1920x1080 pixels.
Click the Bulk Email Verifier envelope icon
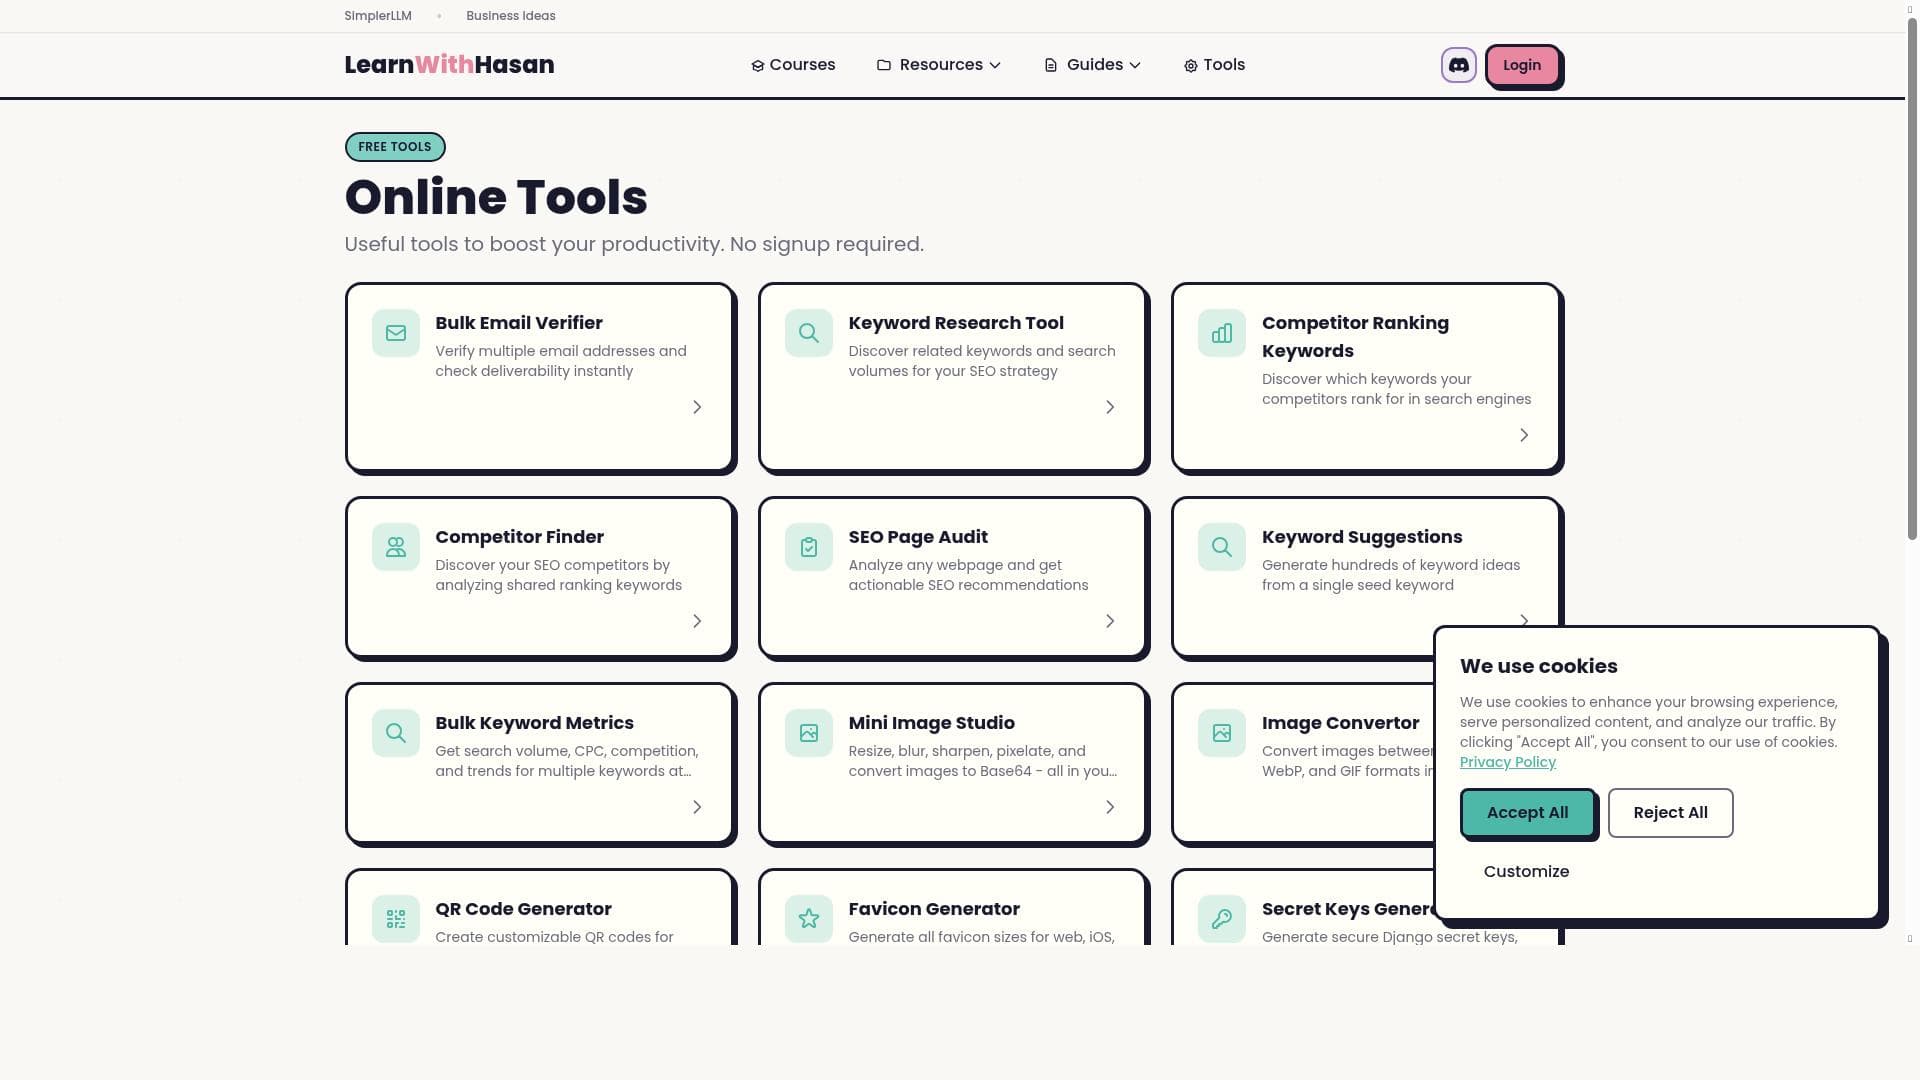[x=396, y=333]
